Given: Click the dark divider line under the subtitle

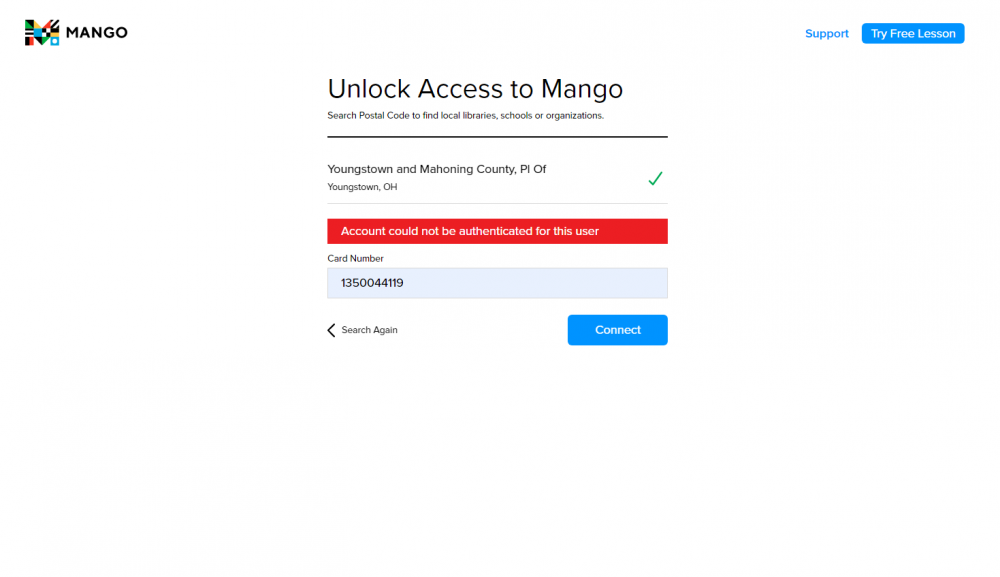Looking at the screenshot, I should 497,136.
